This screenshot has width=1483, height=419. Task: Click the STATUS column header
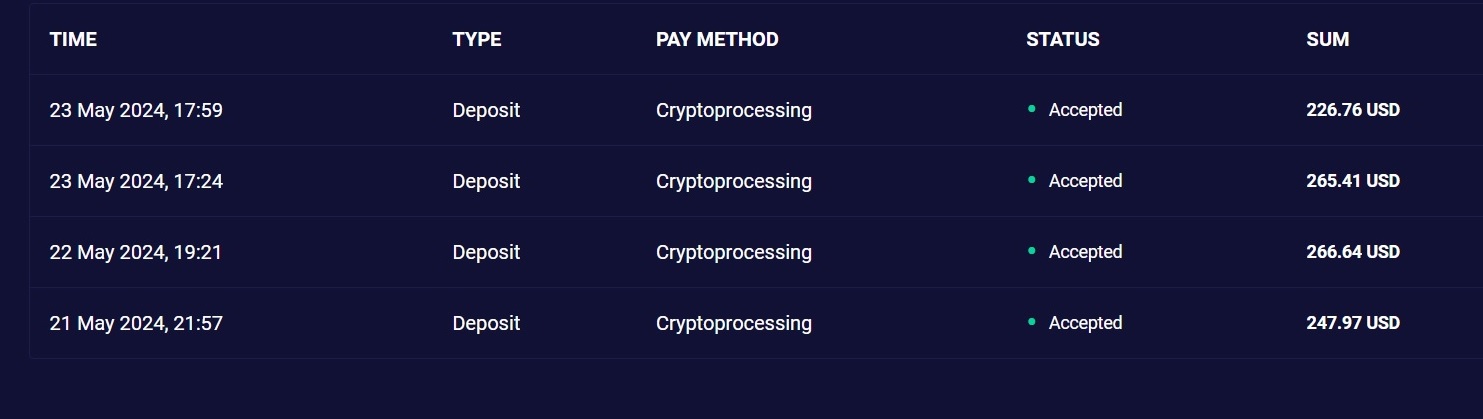pos(1063,40)
